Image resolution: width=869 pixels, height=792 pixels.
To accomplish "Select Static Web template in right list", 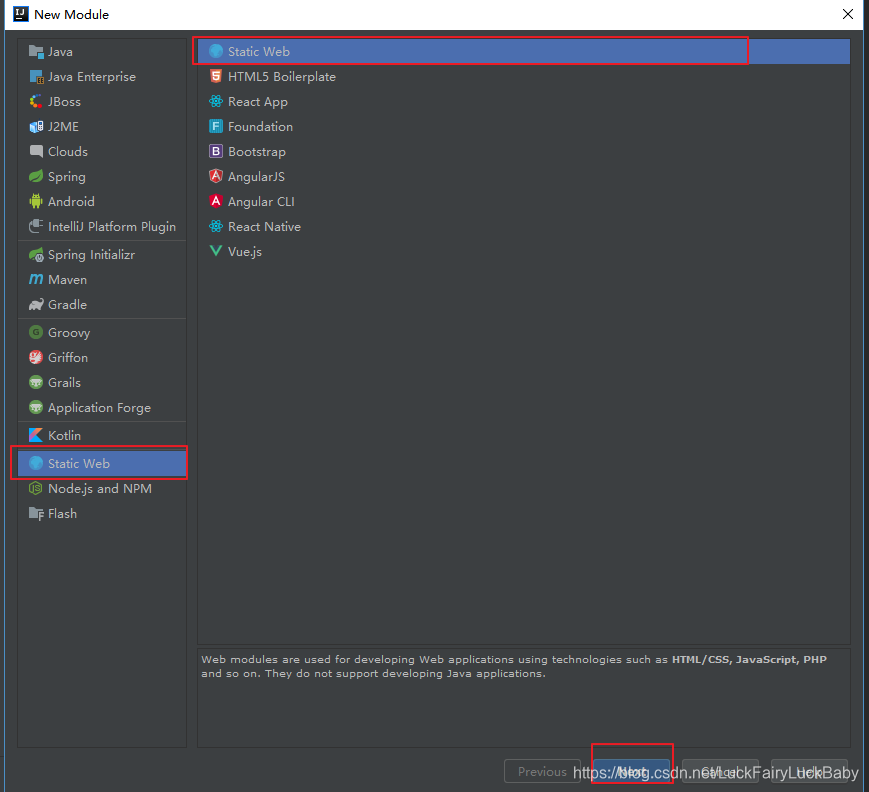I will click(x=524, y=52).
